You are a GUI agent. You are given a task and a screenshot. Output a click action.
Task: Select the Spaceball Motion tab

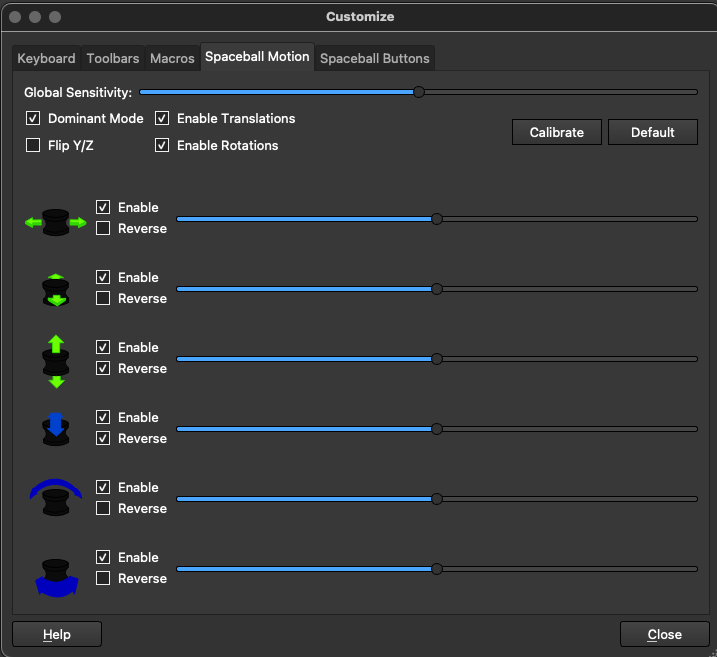[x=257, y=57]
